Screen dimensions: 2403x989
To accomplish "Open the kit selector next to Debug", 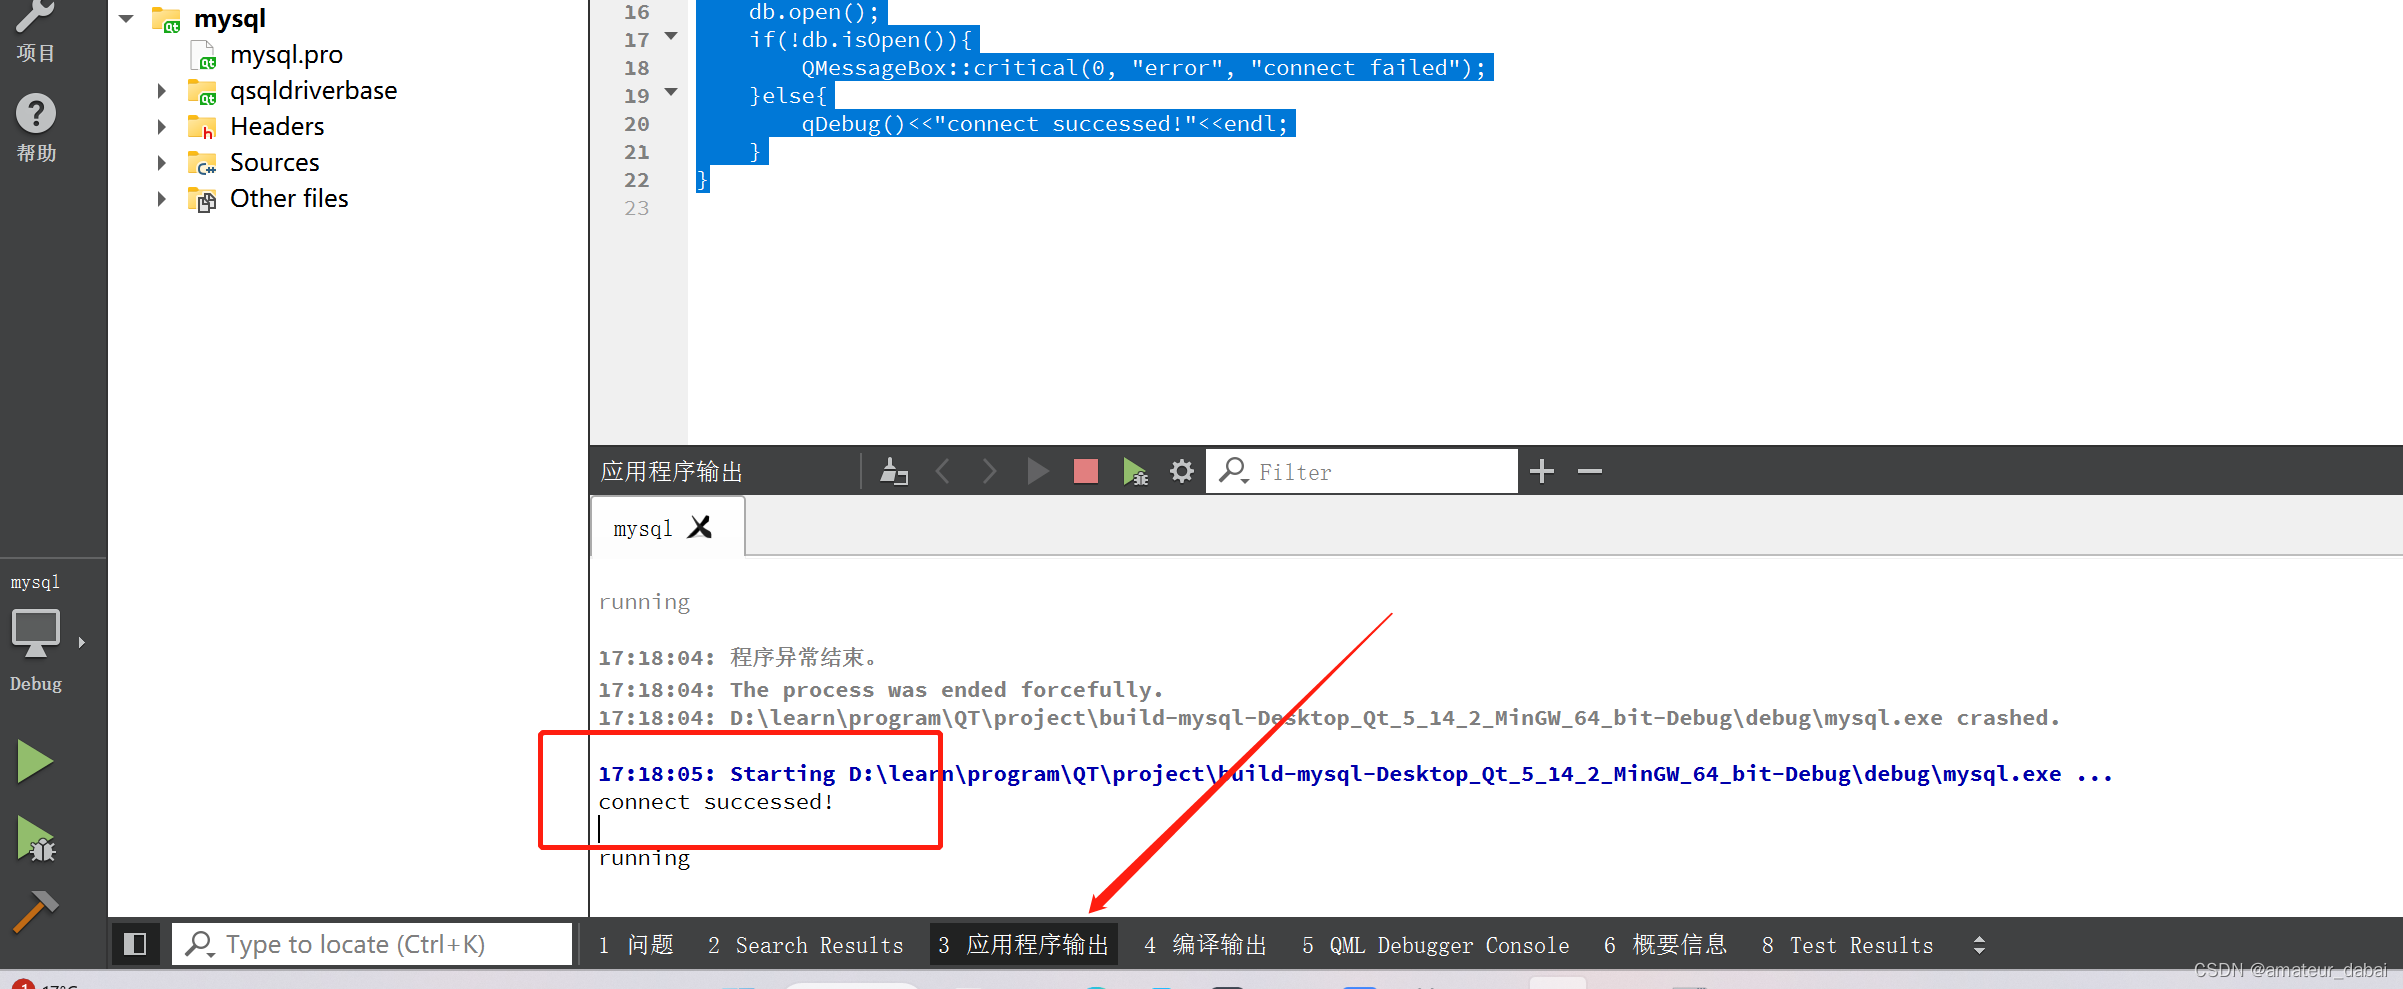I will (81, 642).
